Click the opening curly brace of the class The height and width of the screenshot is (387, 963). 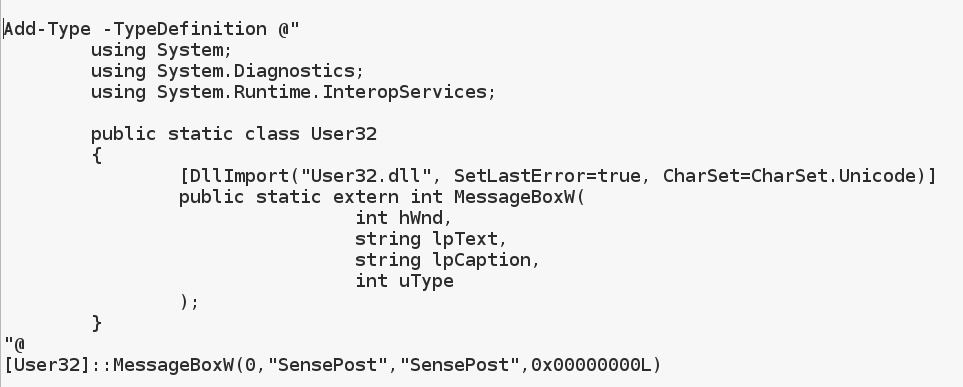click(96, 155)
